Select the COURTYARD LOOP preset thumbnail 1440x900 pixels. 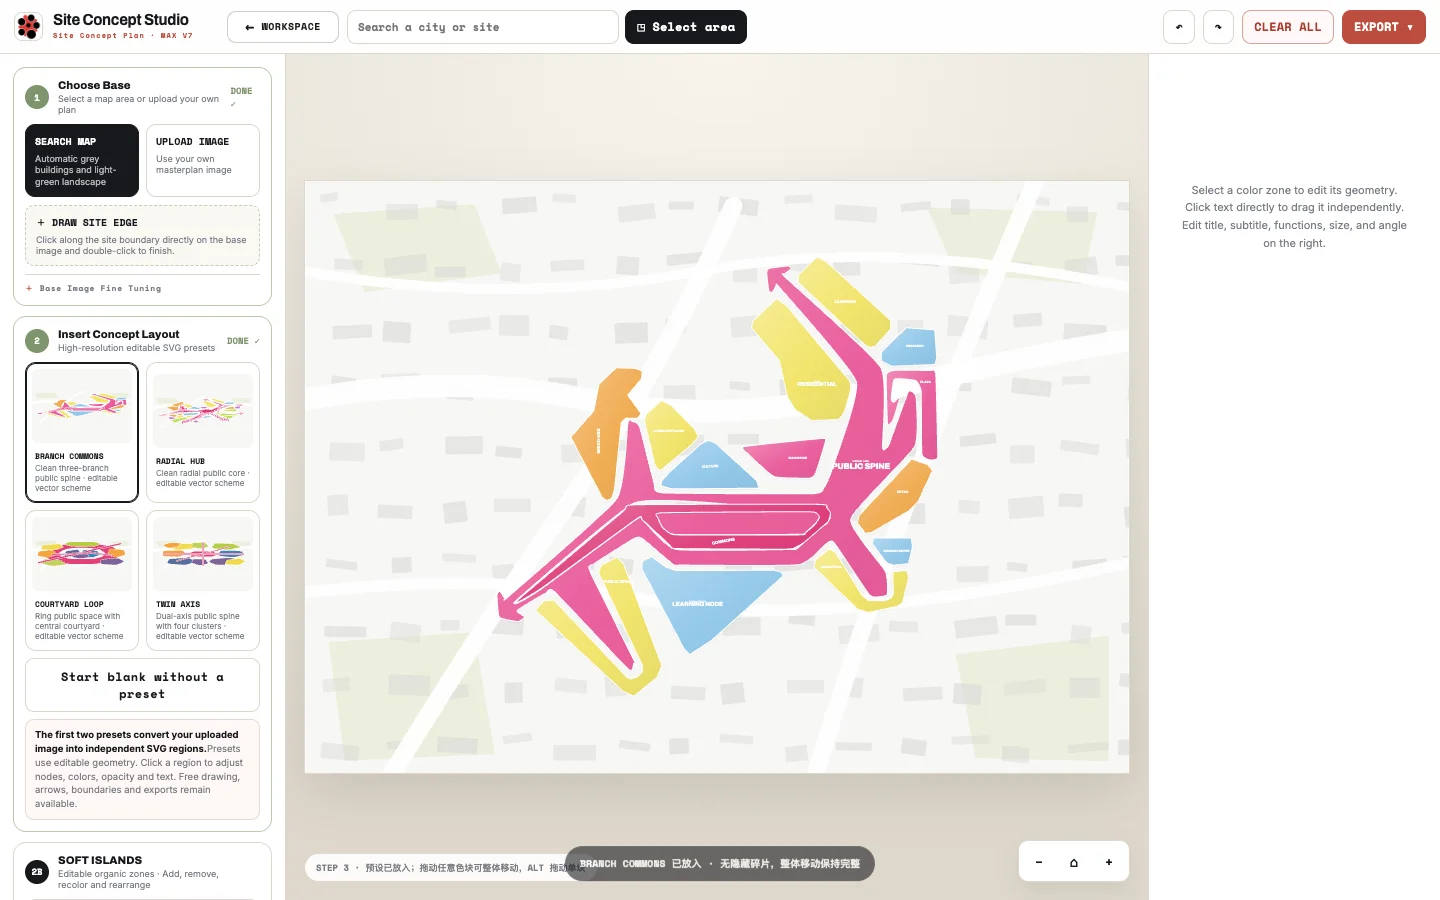tap(82, 580)
